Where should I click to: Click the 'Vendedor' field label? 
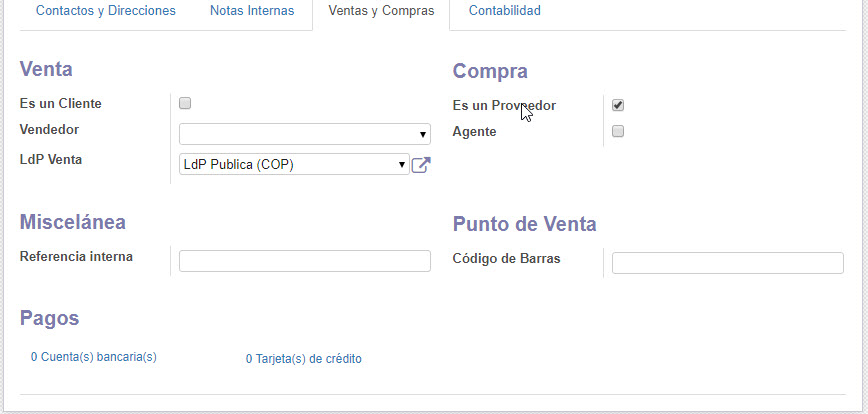[x=49, y=129]
